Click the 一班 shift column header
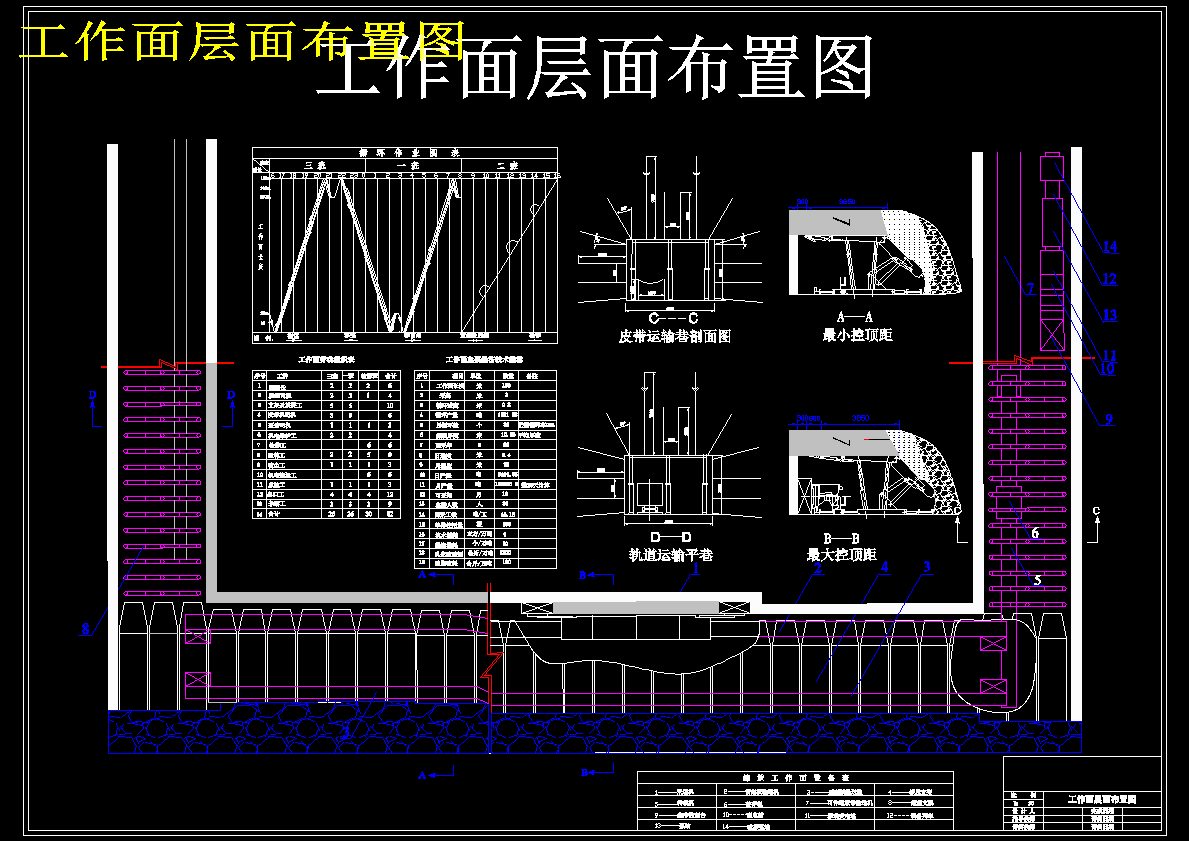The image size is (1189, 841). [x=409, y=165]
